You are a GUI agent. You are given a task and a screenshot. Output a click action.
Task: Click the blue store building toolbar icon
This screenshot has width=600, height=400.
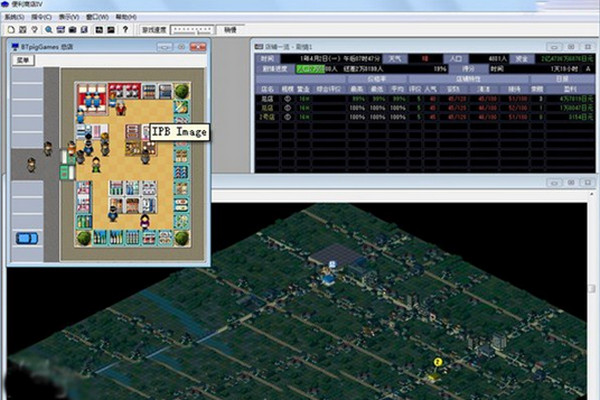tap(60, 29)
